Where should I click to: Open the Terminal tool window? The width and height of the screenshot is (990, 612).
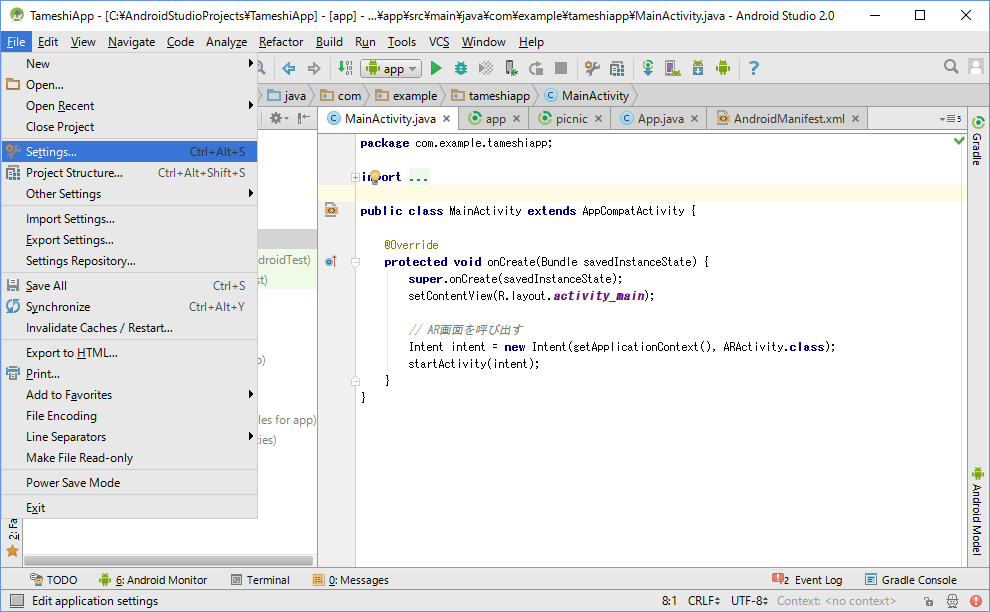tap(260, 580)
